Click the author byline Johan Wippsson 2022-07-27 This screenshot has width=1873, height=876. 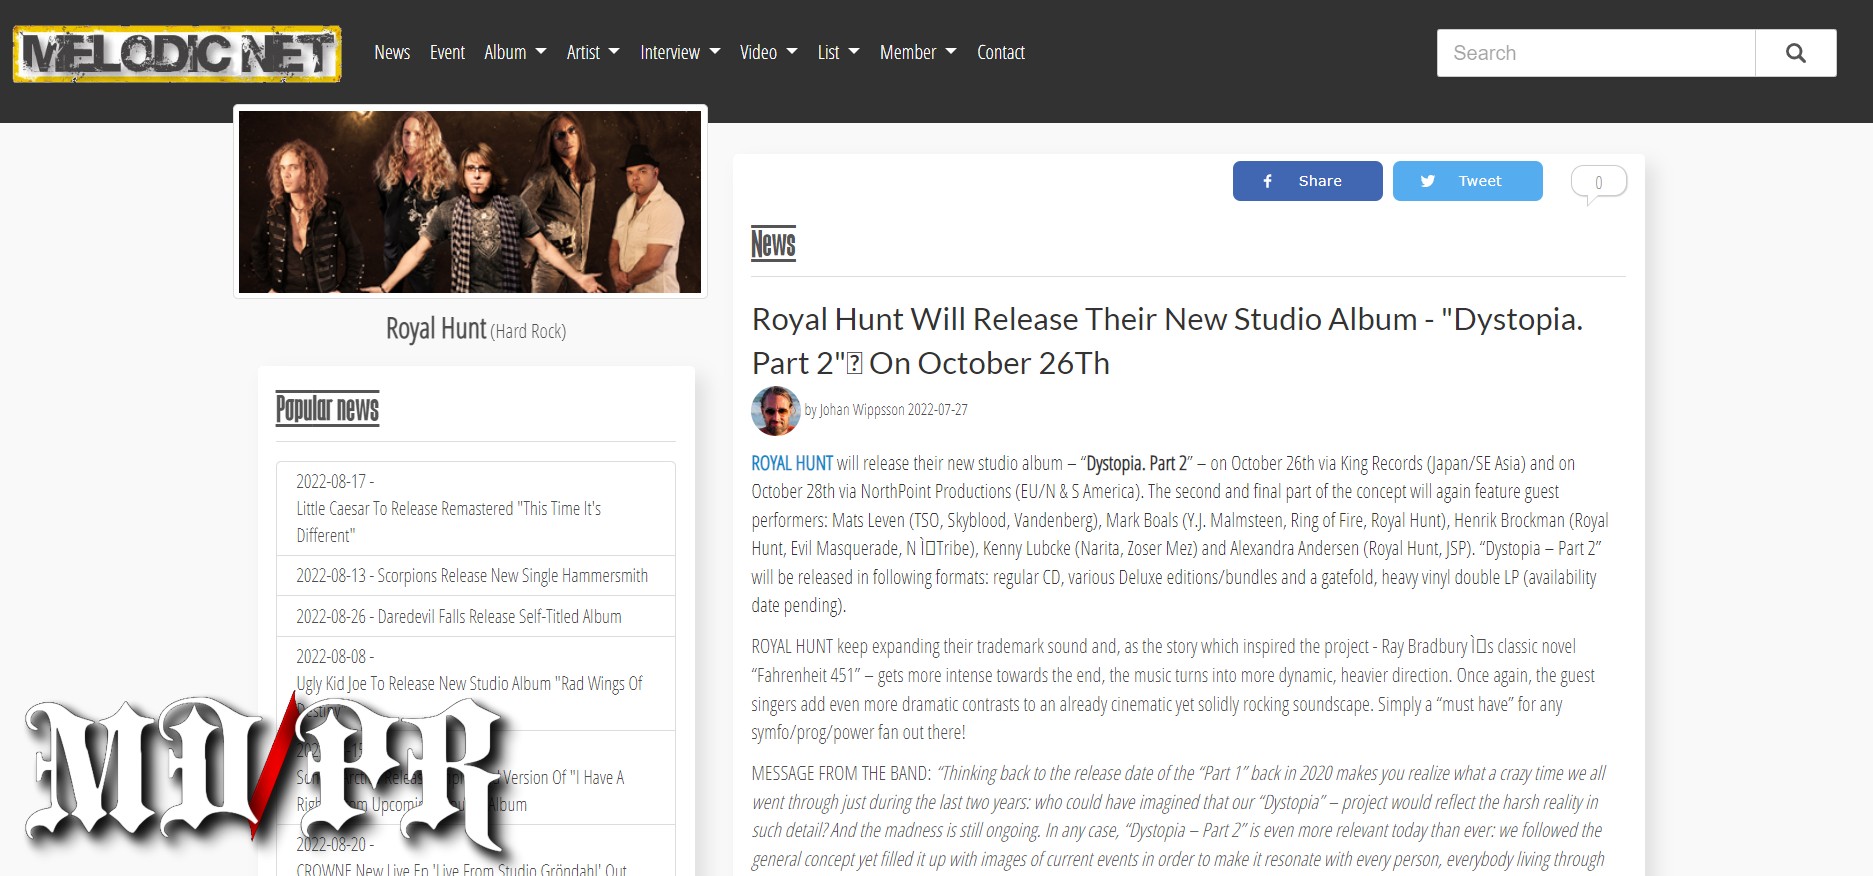tap(886, 410)
